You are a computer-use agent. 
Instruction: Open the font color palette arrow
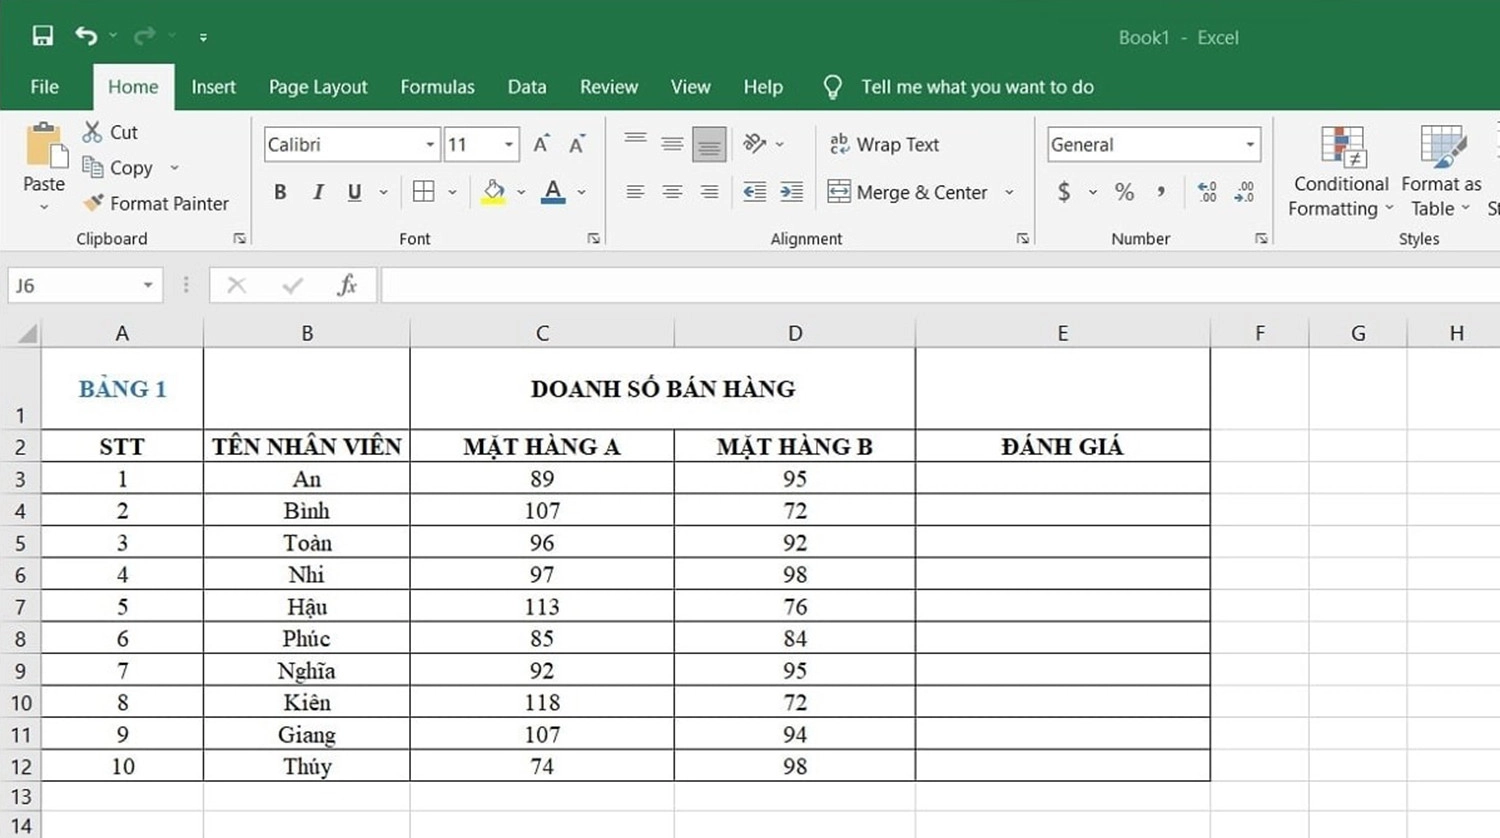point(582,192)
